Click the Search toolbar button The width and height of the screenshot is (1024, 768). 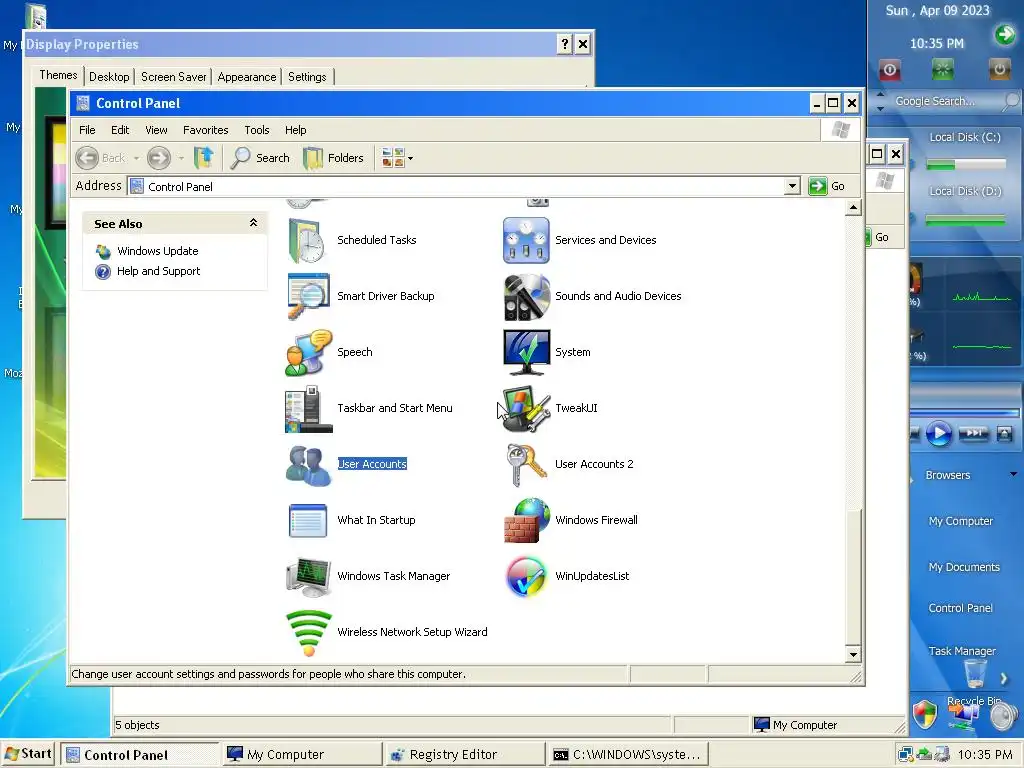pos(260,158)
